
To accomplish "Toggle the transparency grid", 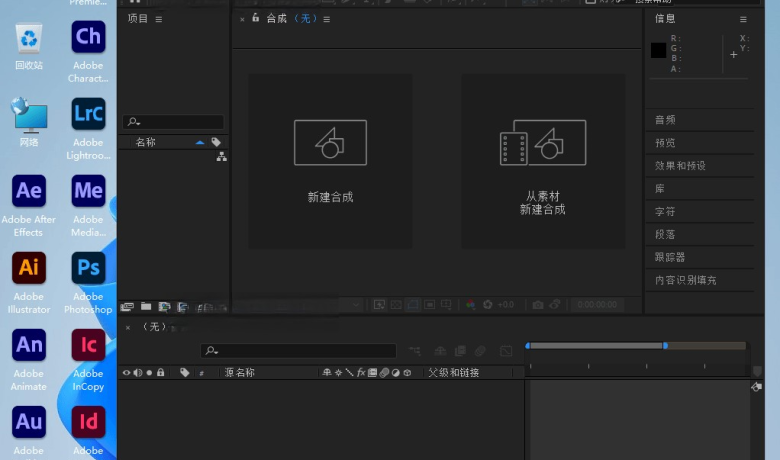I will click(x=396, y=304).
